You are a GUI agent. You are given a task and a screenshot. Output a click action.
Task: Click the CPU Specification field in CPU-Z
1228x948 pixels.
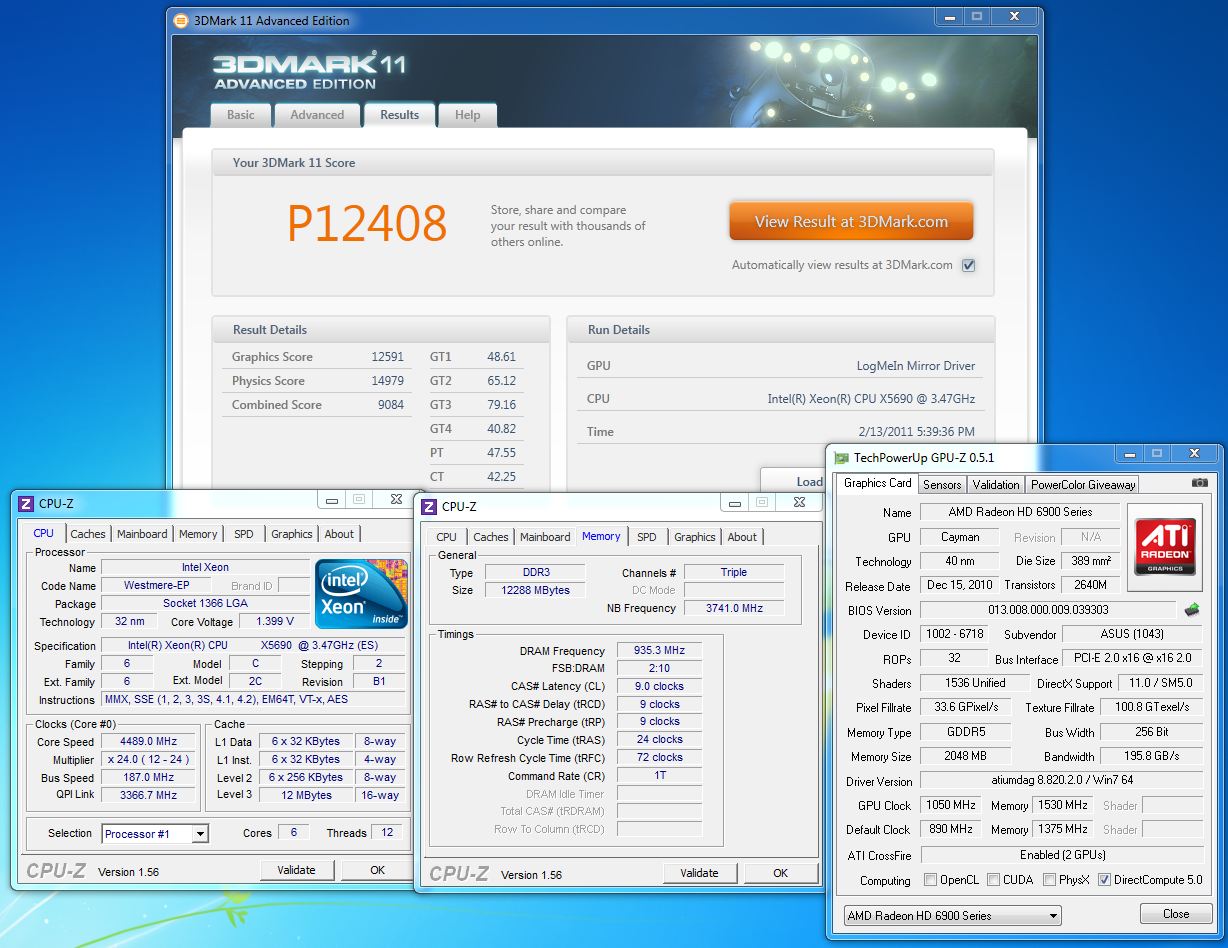tap(253, 646)
